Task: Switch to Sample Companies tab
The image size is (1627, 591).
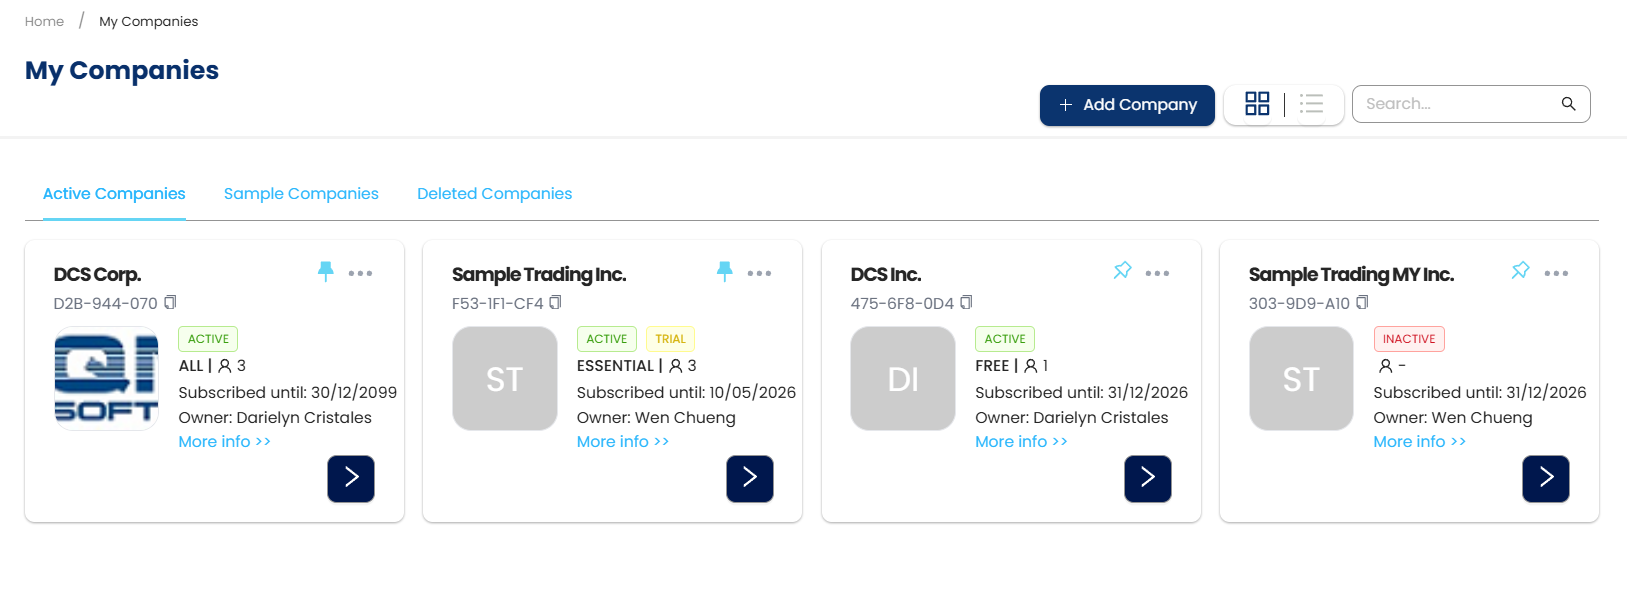Action: tap(301, 194)
